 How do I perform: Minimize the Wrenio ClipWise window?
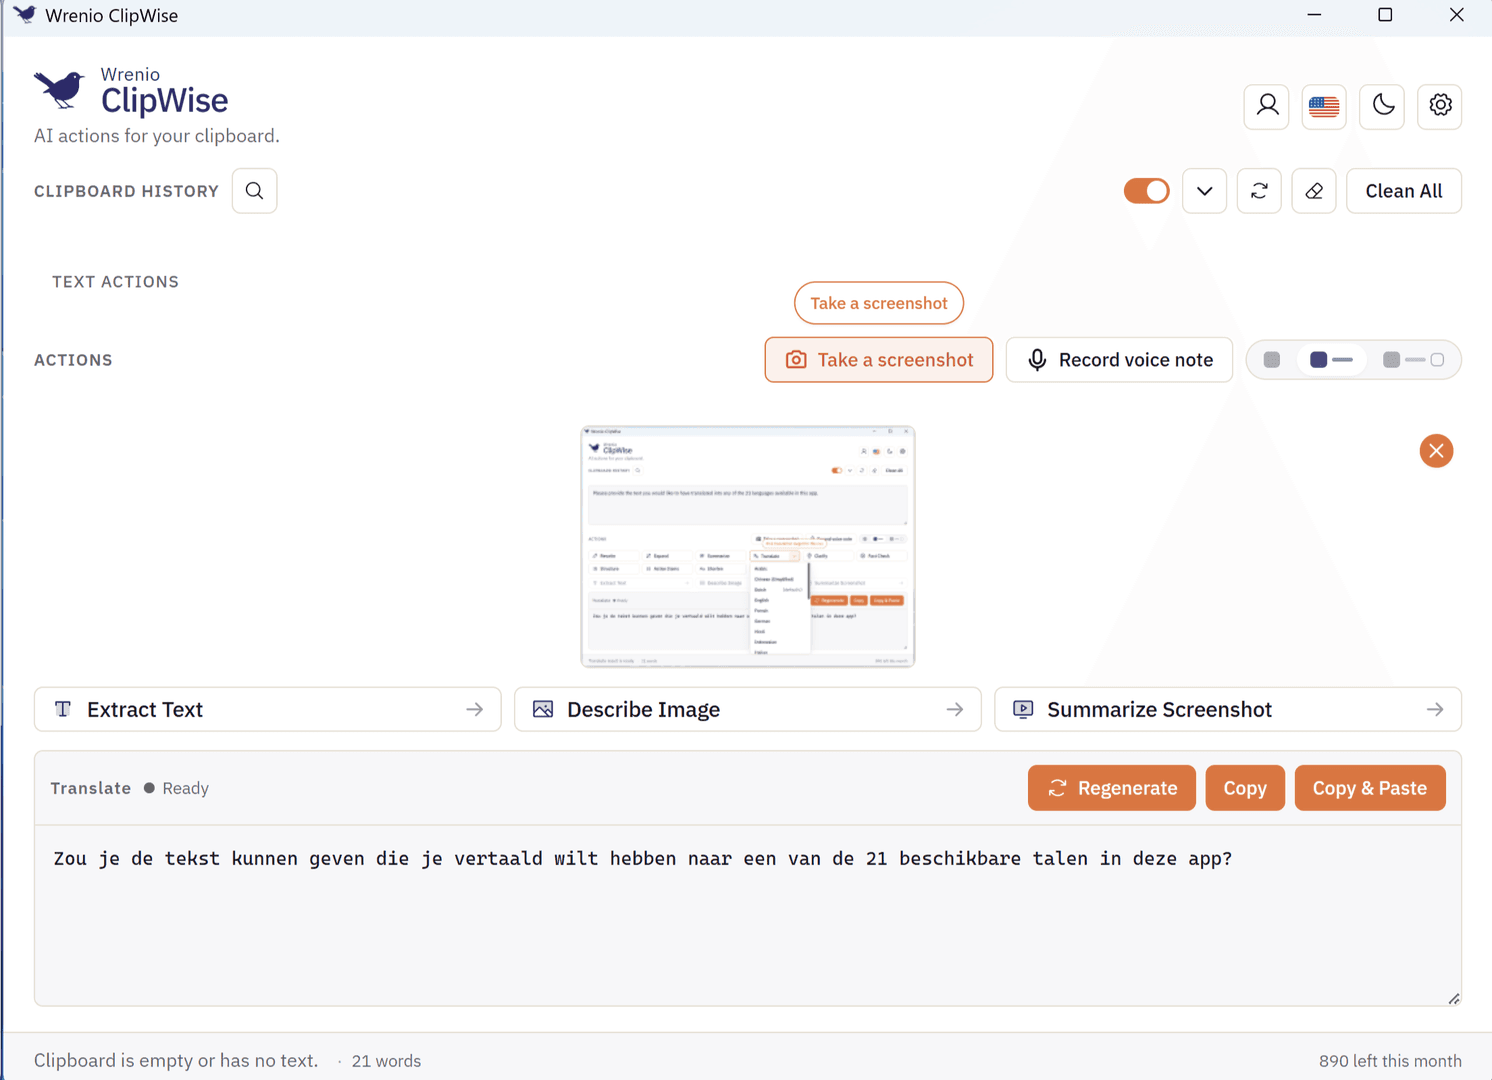pos(1314,15)
